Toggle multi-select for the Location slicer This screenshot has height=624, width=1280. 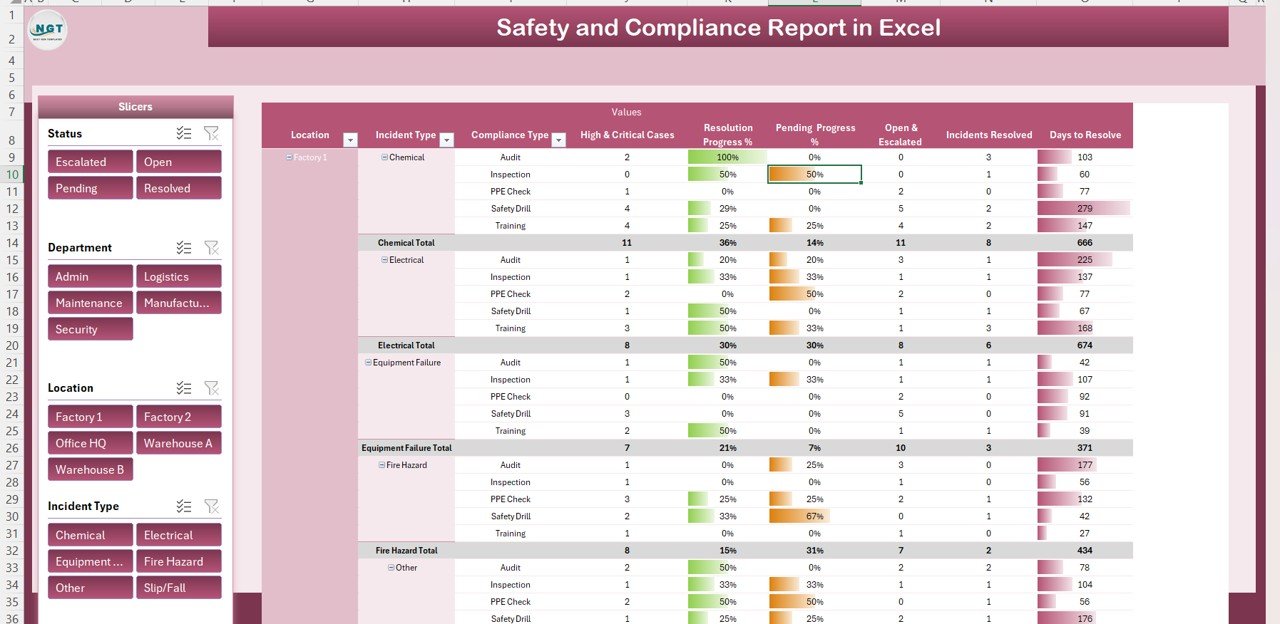pos(184,388)
